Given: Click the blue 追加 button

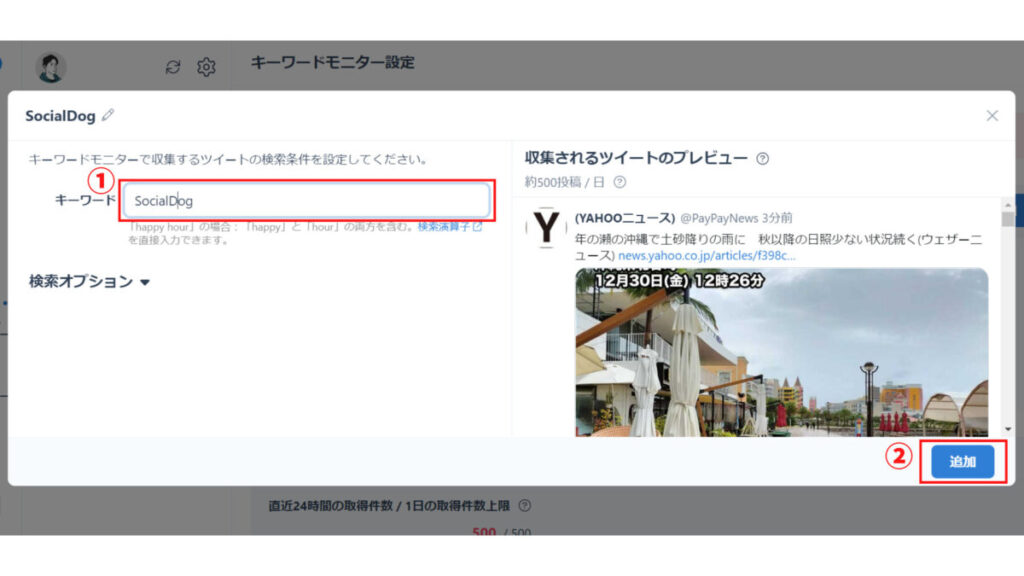Looking at the screenshot, I should coord(963,462).
